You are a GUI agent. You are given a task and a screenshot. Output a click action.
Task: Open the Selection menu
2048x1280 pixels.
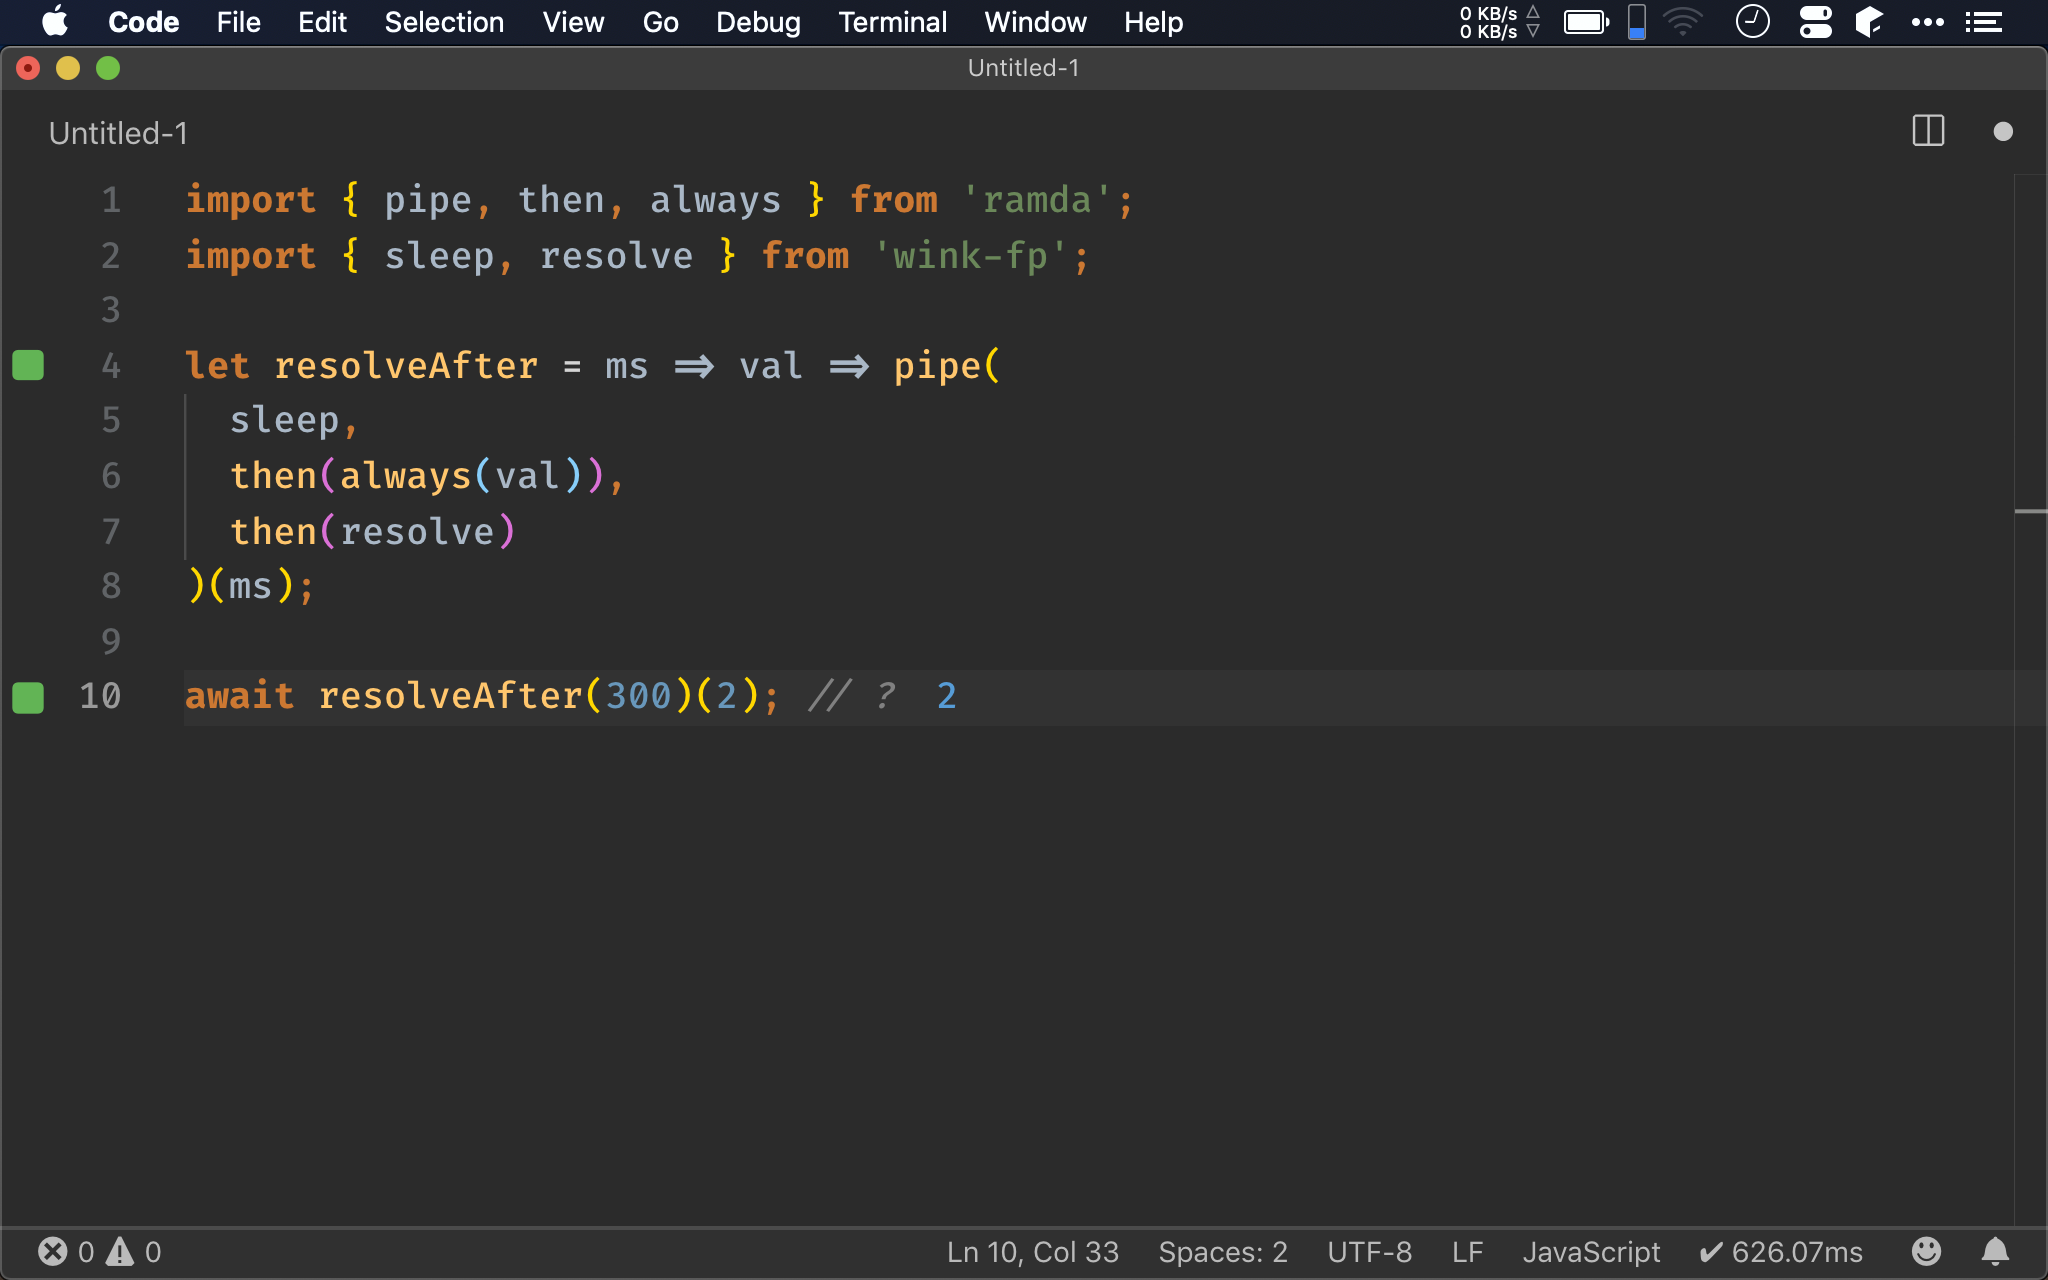(444, 22)
